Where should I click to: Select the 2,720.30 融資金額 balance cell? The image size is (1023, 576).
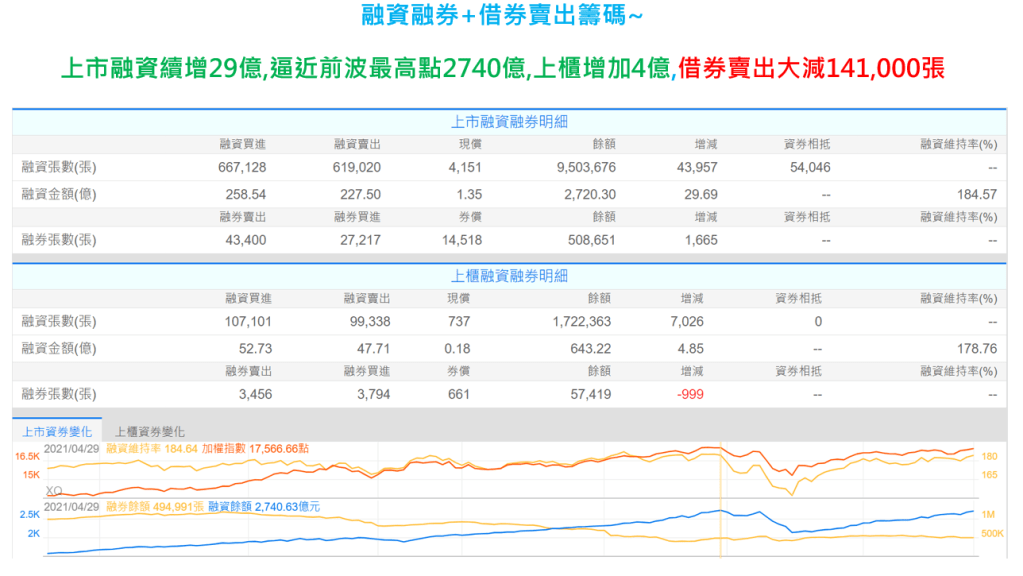tap(589, 195)
